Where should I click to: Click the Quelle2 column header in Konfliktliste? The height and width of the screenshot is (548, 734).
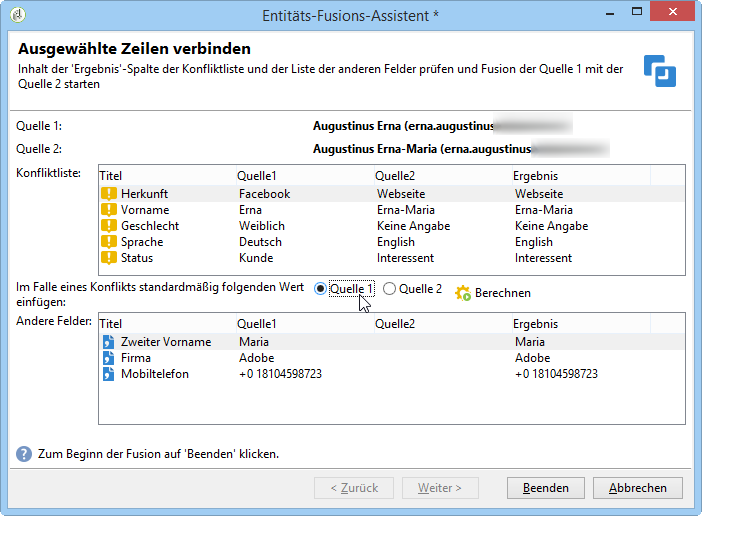coord(396,176)
